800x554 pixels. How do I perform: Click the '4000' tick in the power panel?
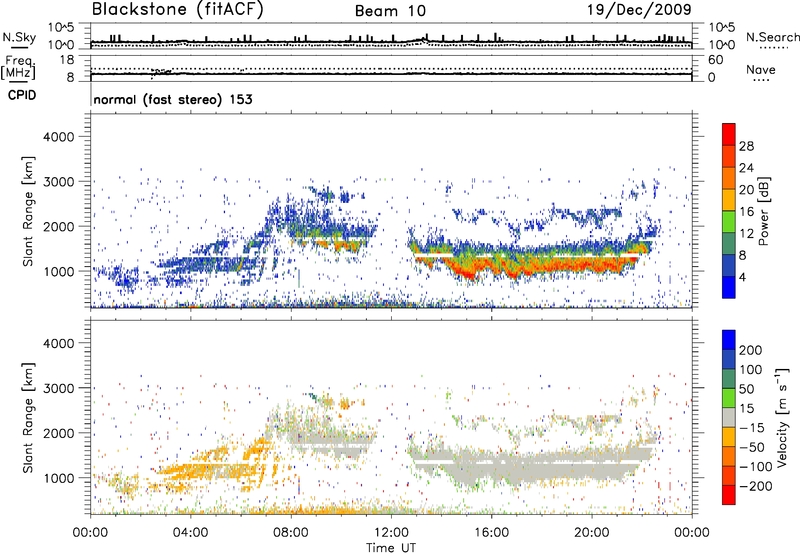[x=58, y=137]
